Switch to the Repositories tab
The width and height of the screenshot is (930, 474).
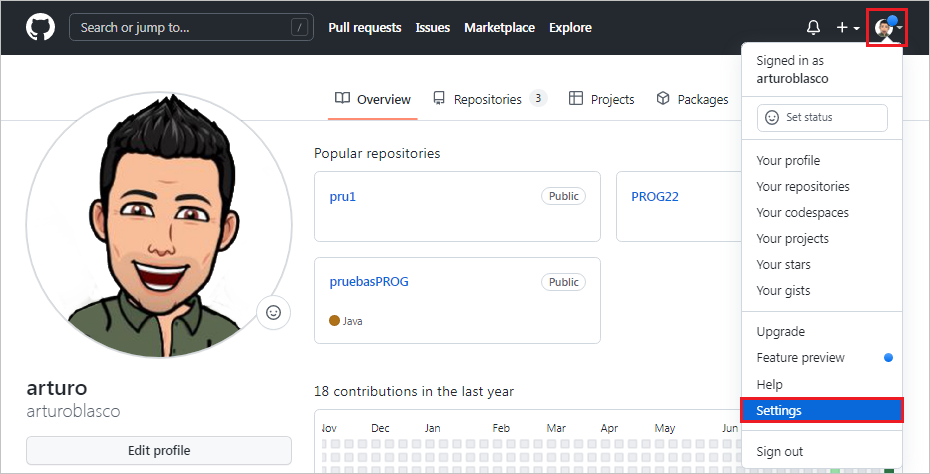tap(489, 99)
